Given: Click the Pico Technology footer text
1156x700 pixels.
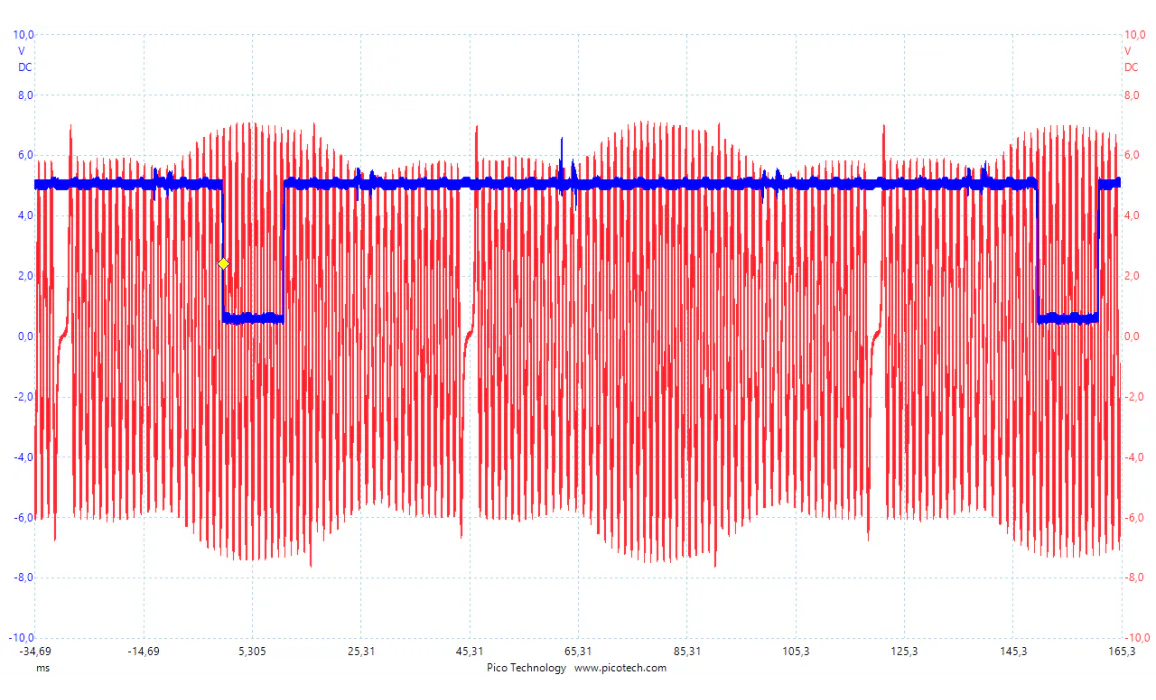Looking at the screenshot, I should click(526, 668).
